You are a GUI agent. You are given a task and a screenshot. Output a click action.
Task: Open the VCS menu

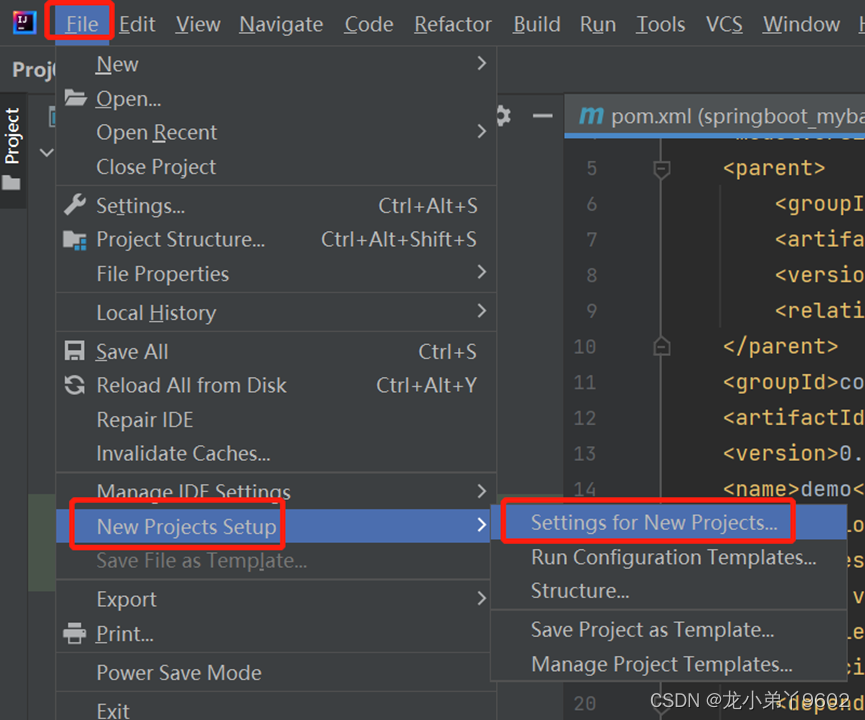724,24
